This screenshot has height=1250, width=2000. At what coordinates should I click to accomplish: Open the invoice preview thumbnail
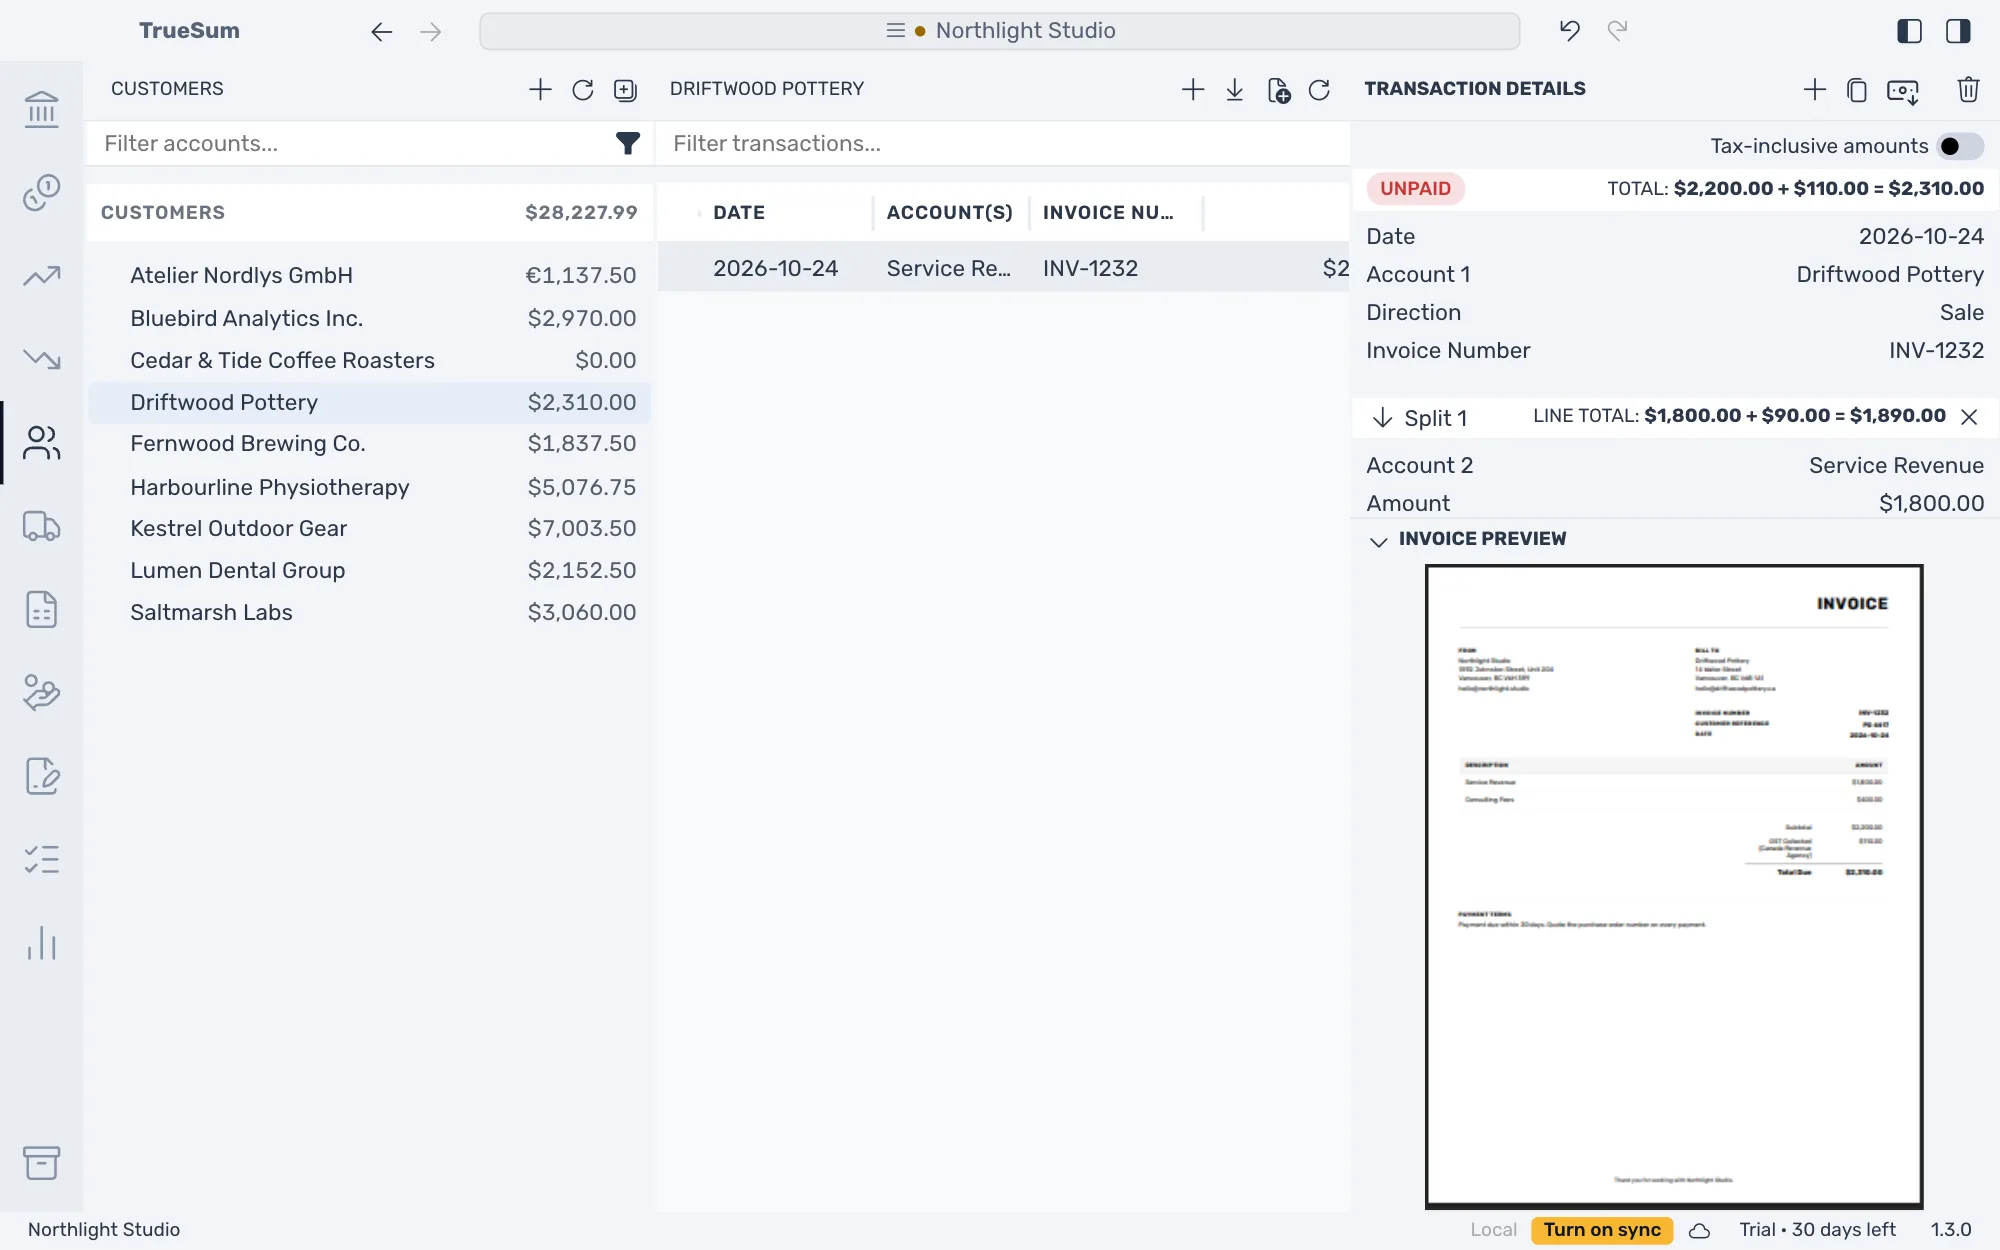(1674, 886)
